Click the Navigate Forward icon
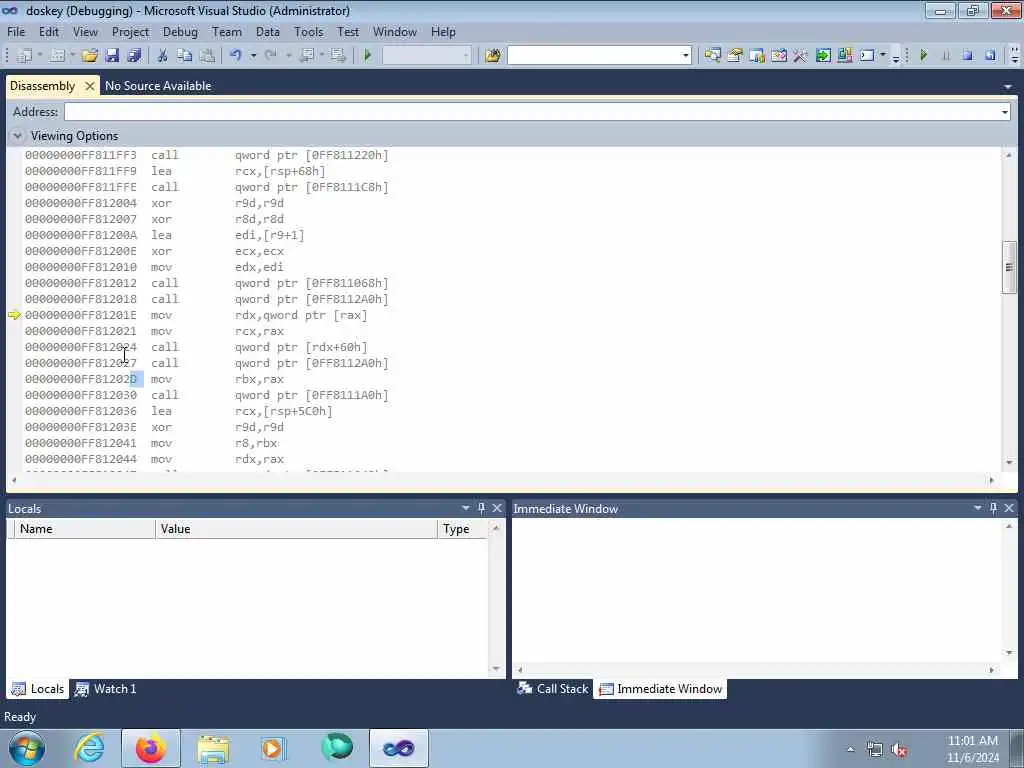1024x768 pixels. pyautogui.click(x=338, y=56)
